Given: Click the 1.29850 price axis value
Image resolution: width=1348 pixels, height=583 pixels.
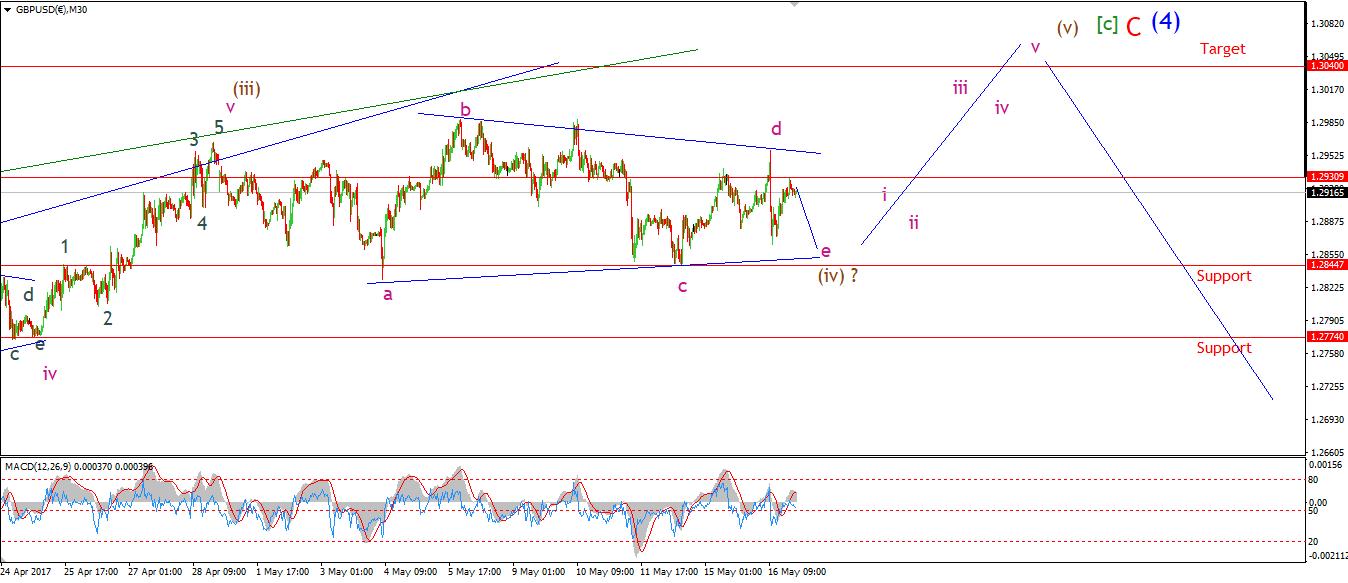Looking at the screenshot, I should point(1326,122).
